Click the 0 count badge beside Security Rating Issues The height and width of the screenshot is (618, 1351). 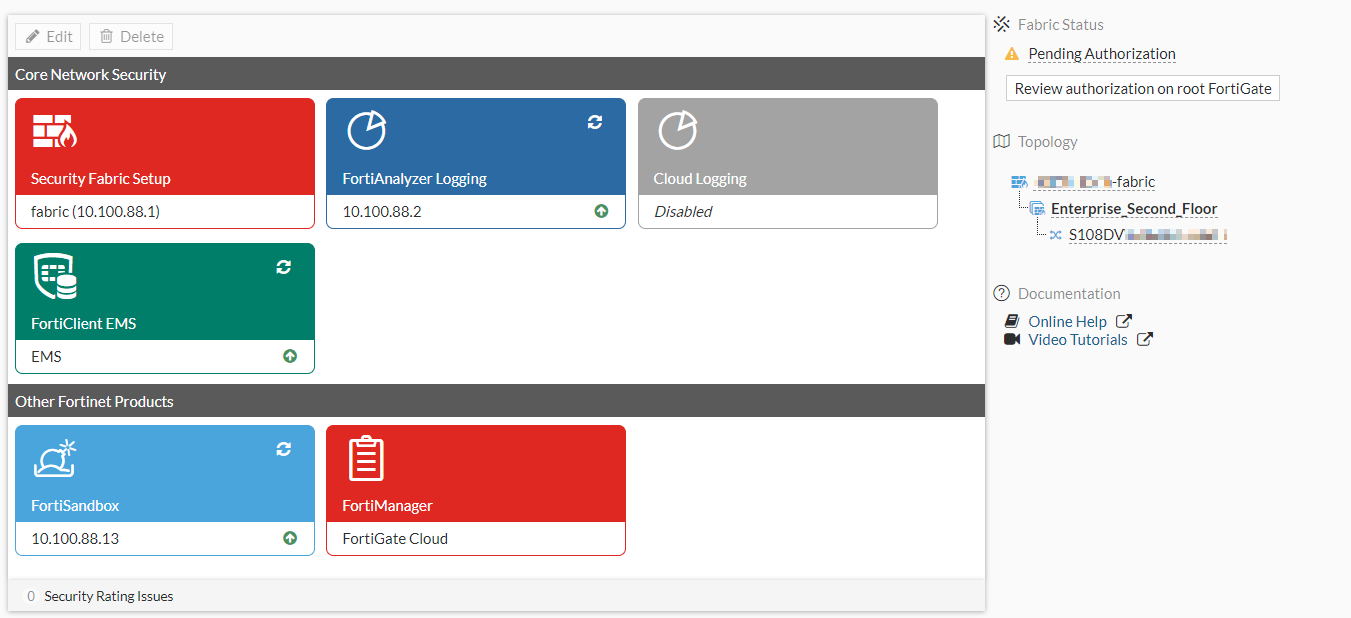[x=31, y=596]
